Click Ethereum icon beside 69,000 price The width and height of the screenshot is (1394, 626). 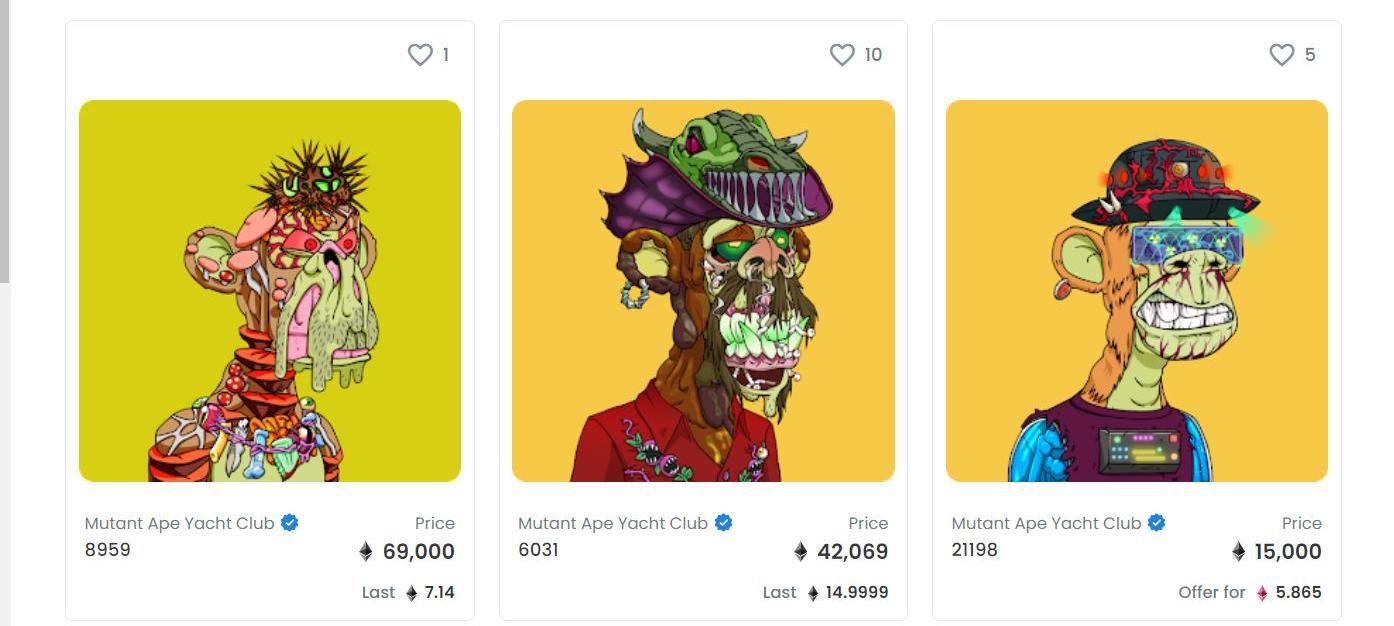(366, 552)
